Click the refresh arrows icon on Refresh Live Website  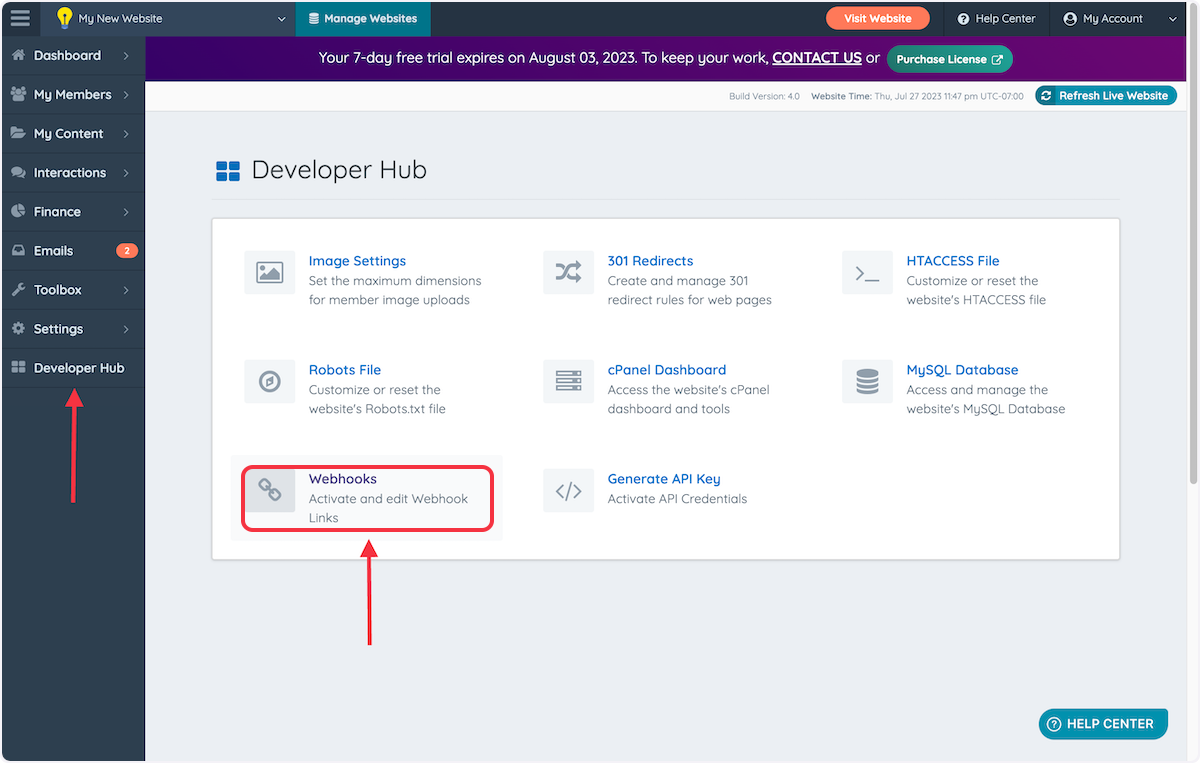1047,95
